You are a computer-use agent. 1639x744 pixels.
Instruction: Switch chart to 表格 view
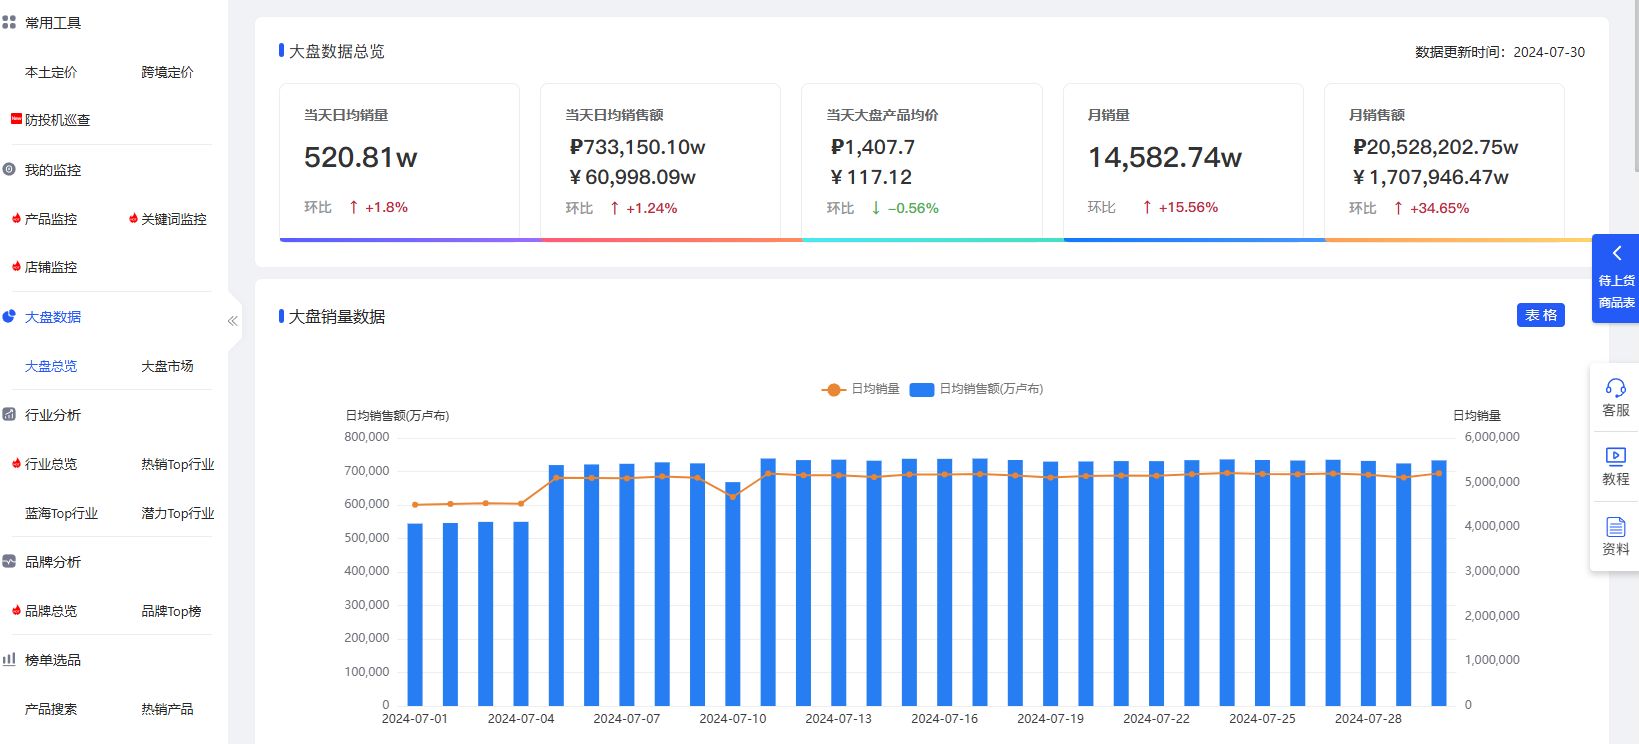[1541, 315]
